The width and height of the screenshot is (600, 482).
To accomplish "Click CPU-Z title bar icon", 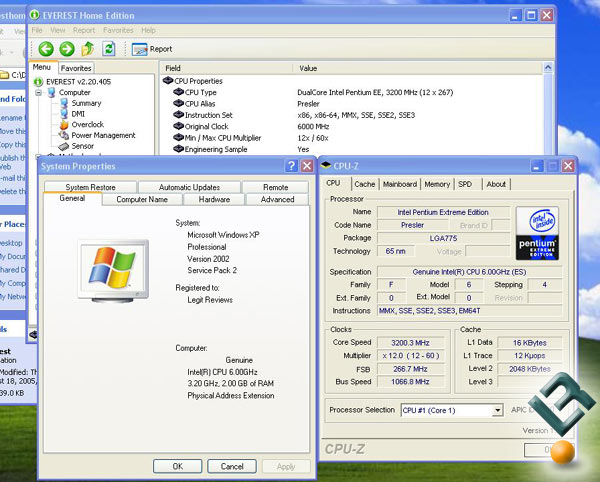I will coord(326,165).
